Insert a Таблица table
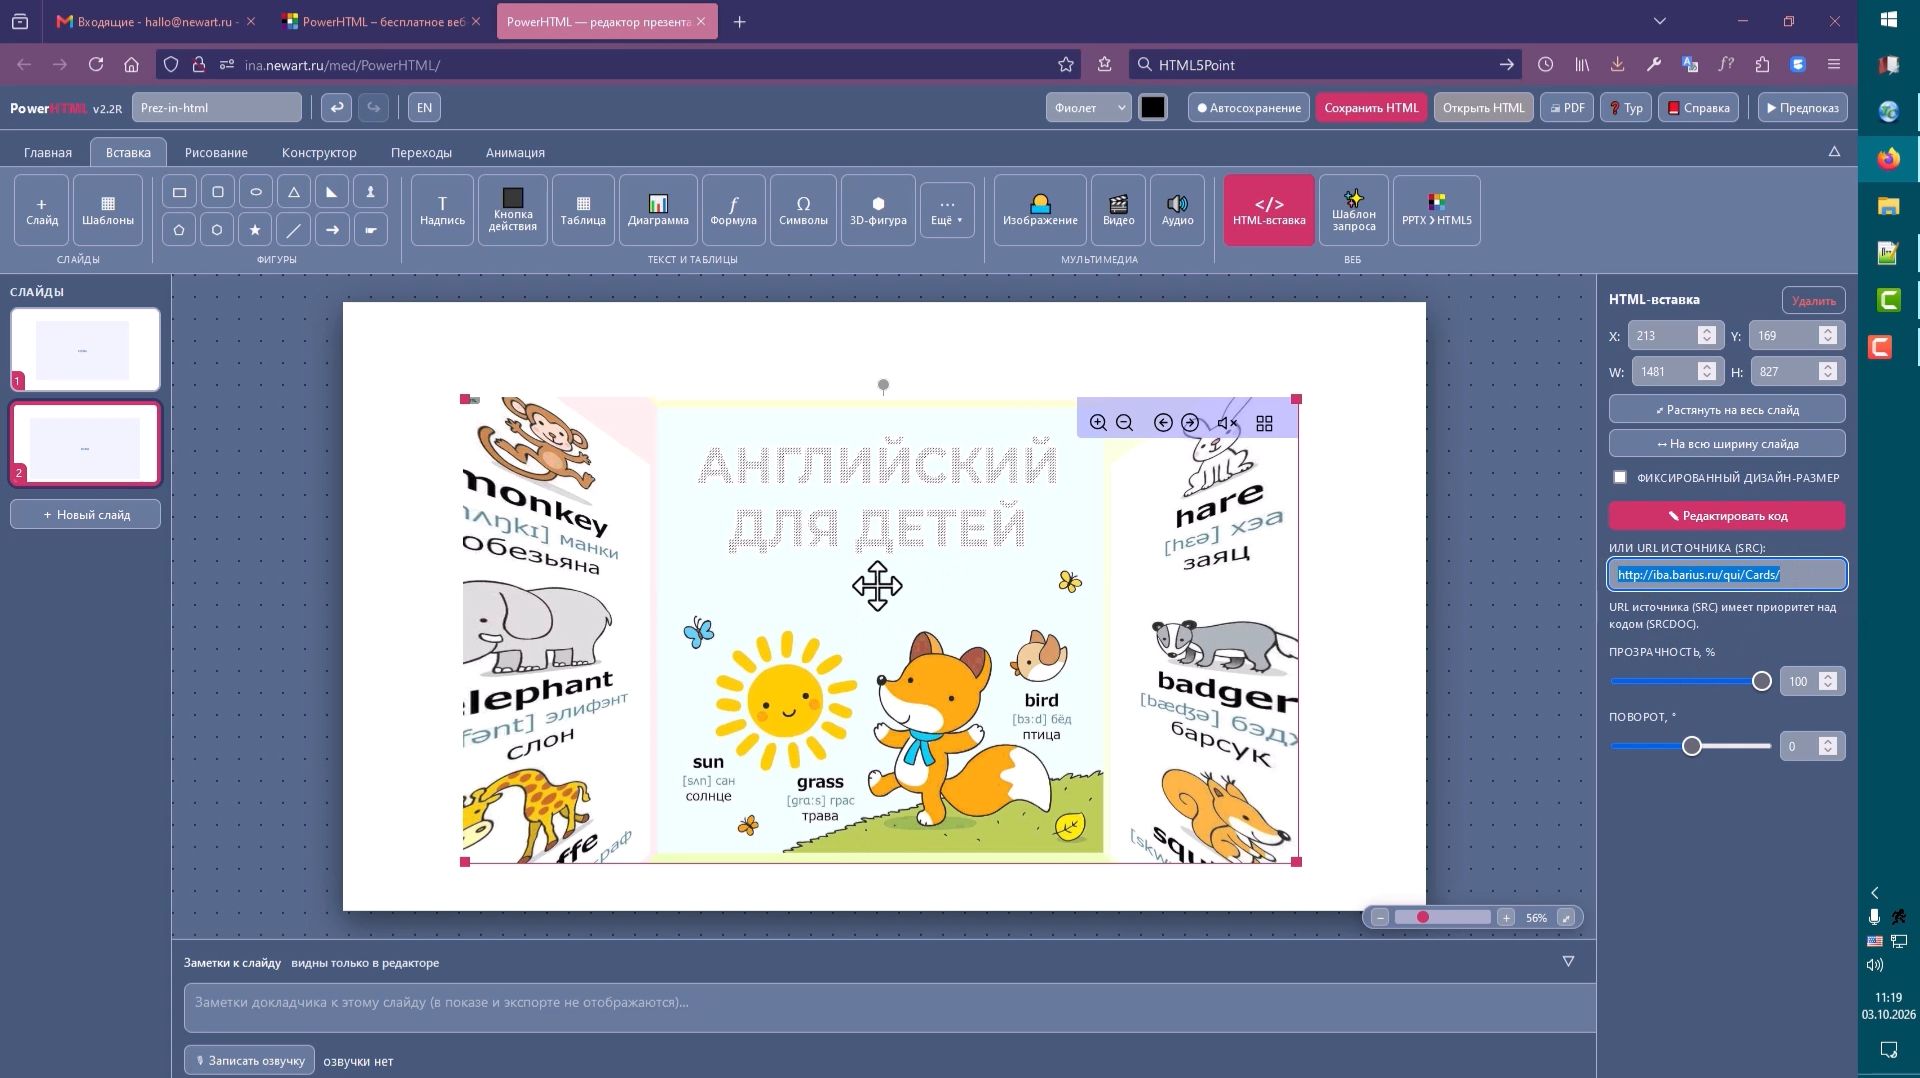Image resolution: width=1920 pixels, height=1078 pixels. (583, 210)
